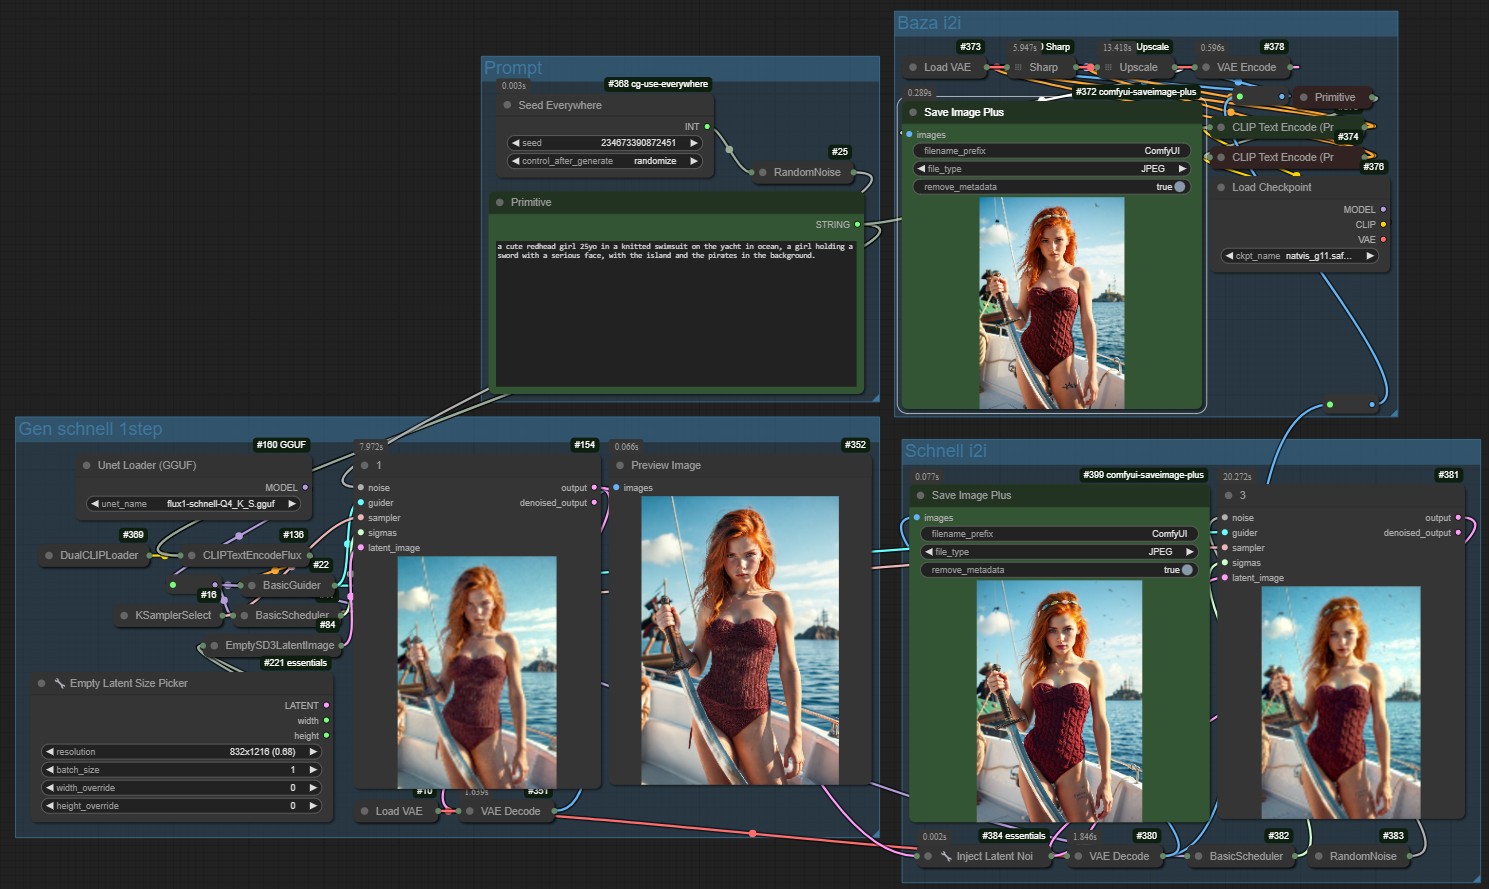
Task: Increase the seed with its right arrow
Action: click(x=694, y=143)
